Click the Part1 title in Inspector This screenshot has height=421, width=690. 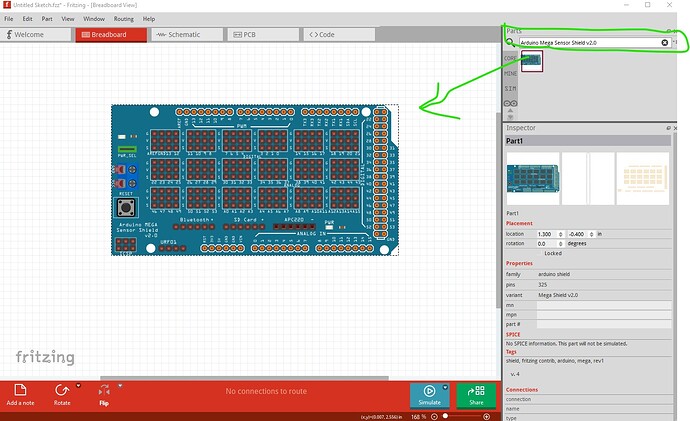[514, 141]
